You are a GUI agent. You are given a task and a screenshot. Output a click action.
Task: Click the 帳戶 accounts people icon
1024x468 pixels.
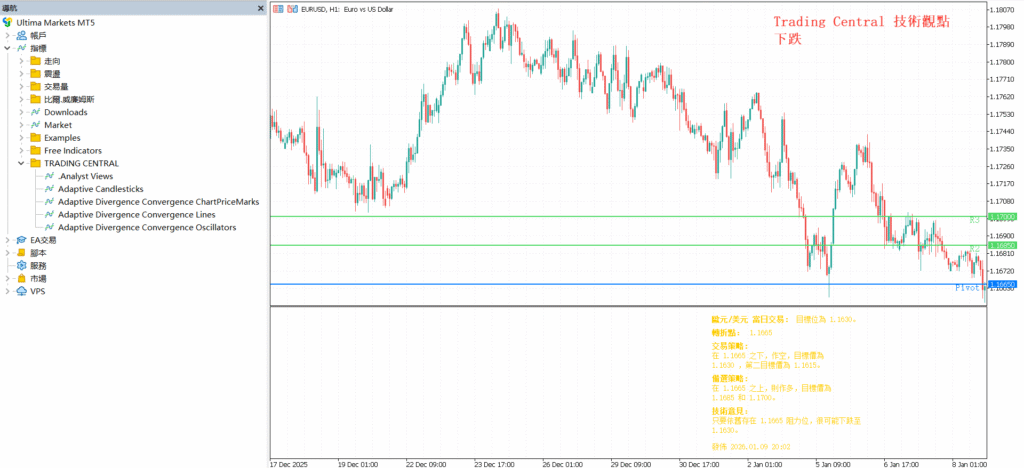22,35
